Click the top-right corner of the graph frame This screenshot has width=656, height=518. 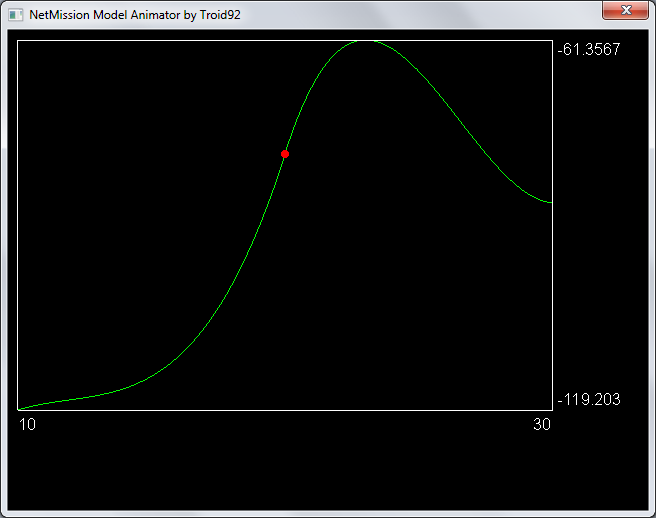click(x=552, y=41)
